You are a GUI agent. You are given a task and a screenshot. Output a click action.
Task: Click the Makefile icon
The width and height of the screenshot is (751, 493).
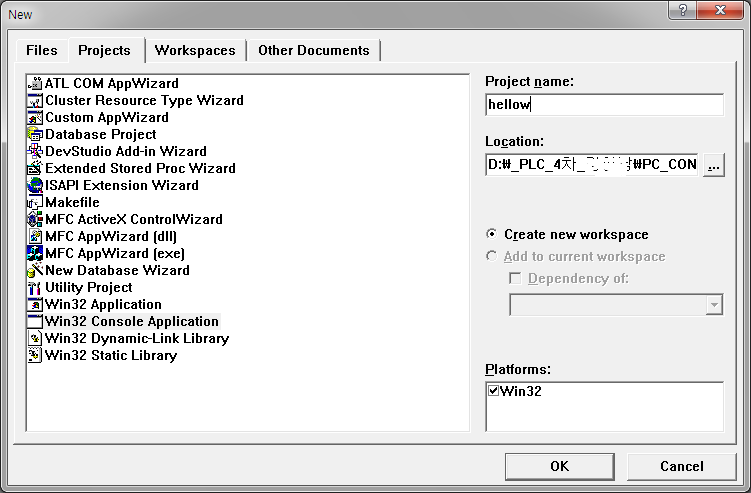pyautogui.click(x=35, y=203)
